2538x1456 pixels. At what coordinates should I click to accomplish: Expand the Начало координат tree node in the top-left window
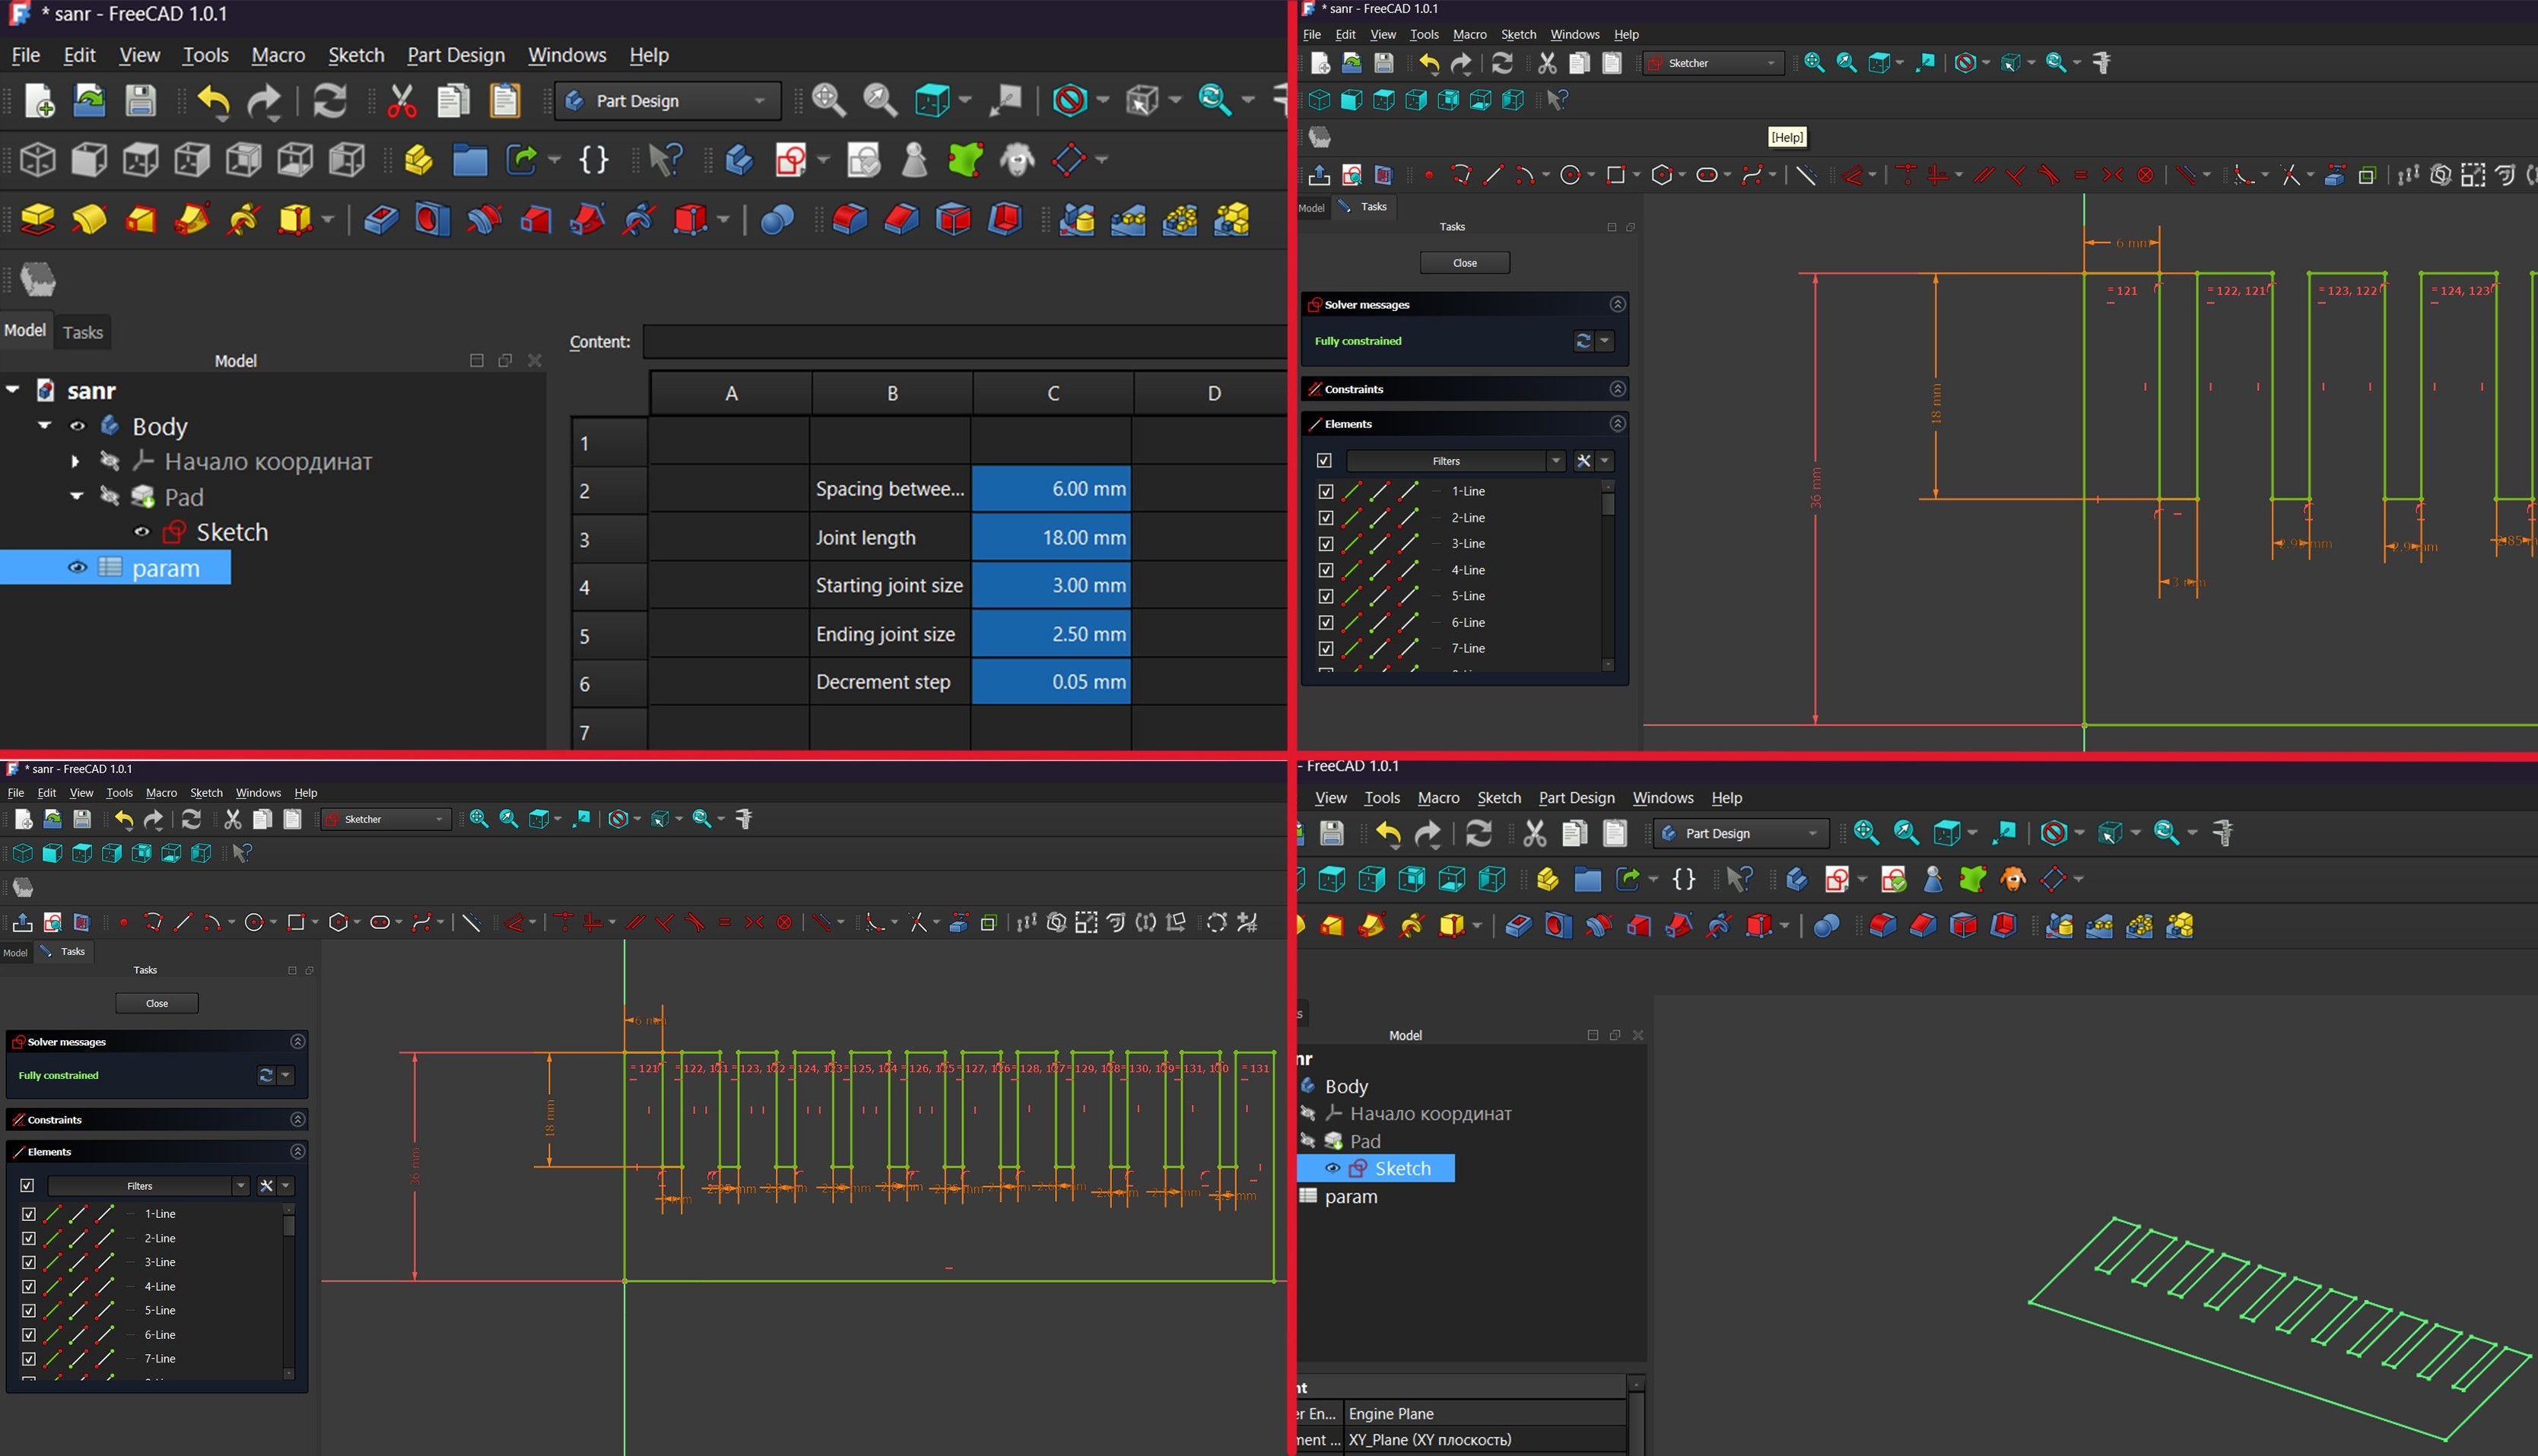[x=75, y=461]
